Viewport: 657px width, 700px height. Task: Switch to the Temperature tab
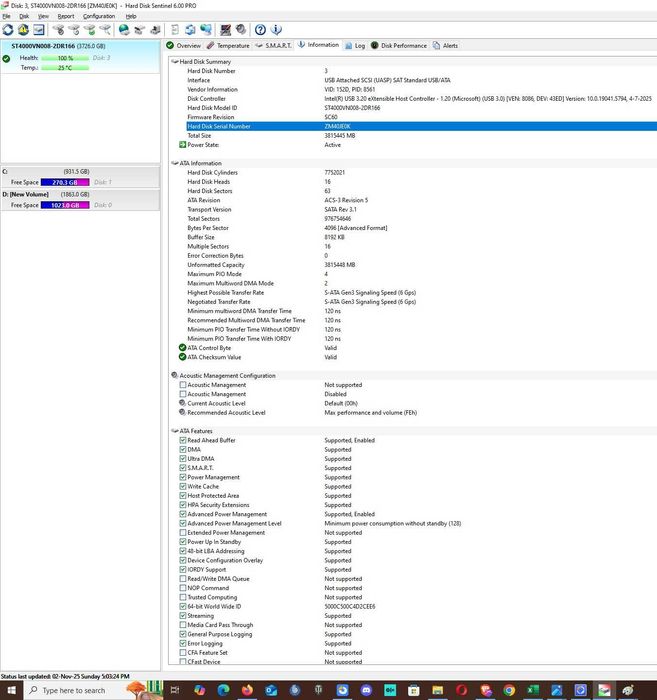[228, 46]
